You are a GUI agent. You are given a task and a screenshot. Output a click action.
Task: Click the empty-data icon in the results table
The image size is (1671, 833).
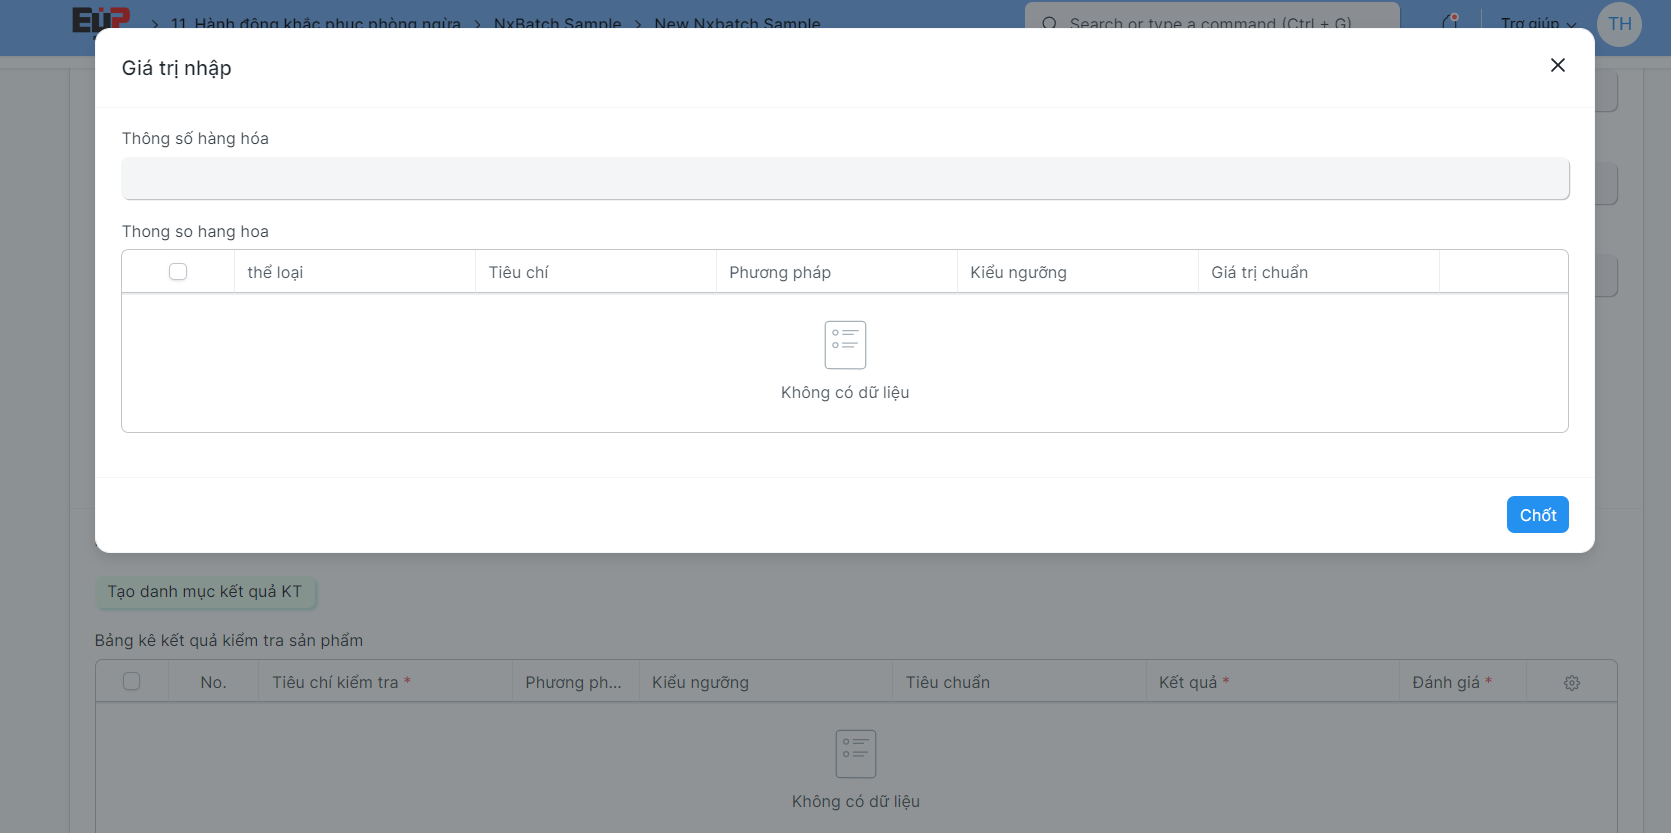click(855, 754)
